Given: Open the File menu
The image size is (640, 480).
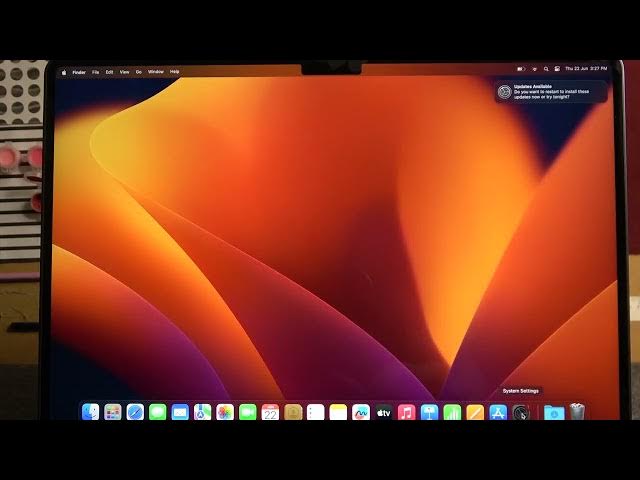Looking at the screenshot, I should [x=96, y=72].
